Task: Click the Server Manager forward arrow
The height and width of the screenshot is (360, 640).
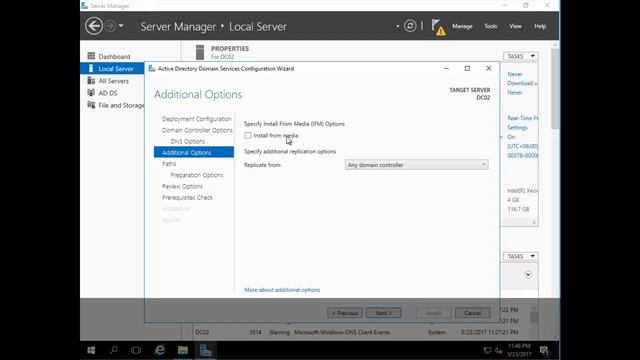Action: pyautogui.click(x=110, y=26)
